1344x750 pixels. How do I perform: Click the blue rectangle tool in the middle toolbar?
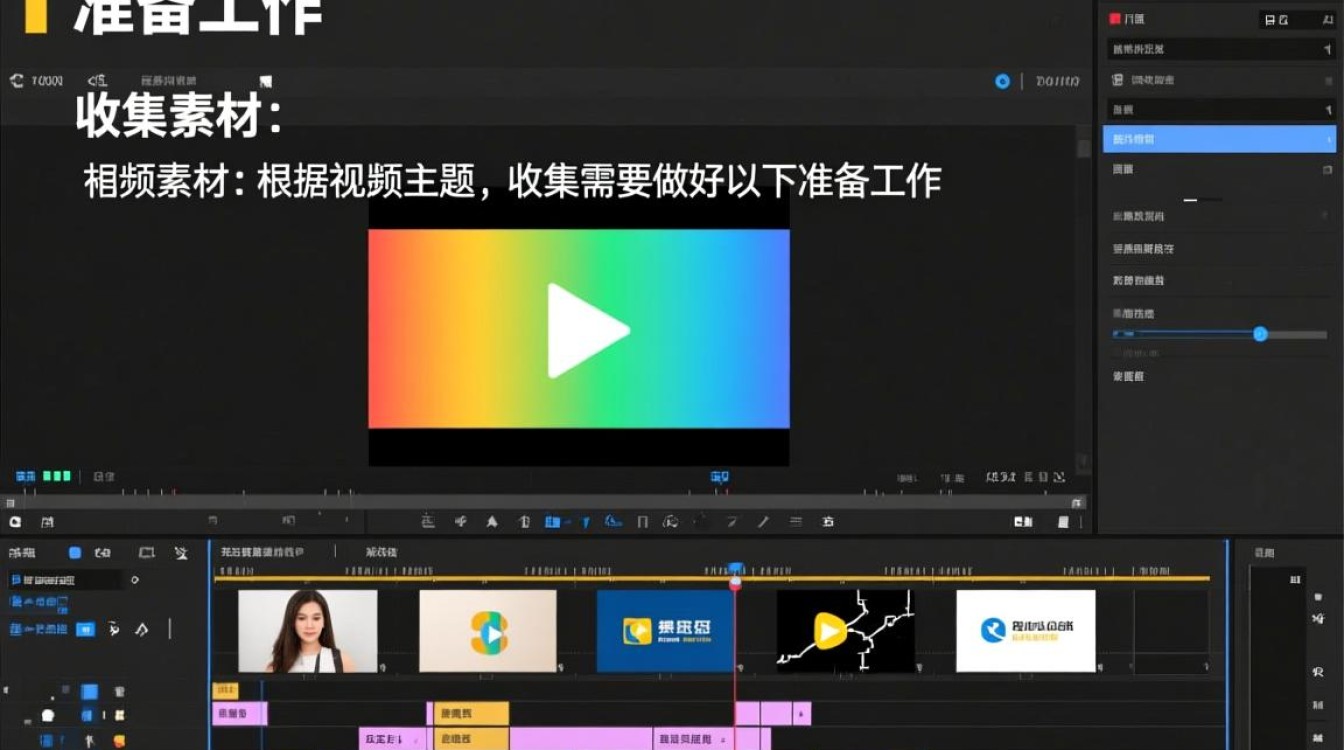pos(552,521)
